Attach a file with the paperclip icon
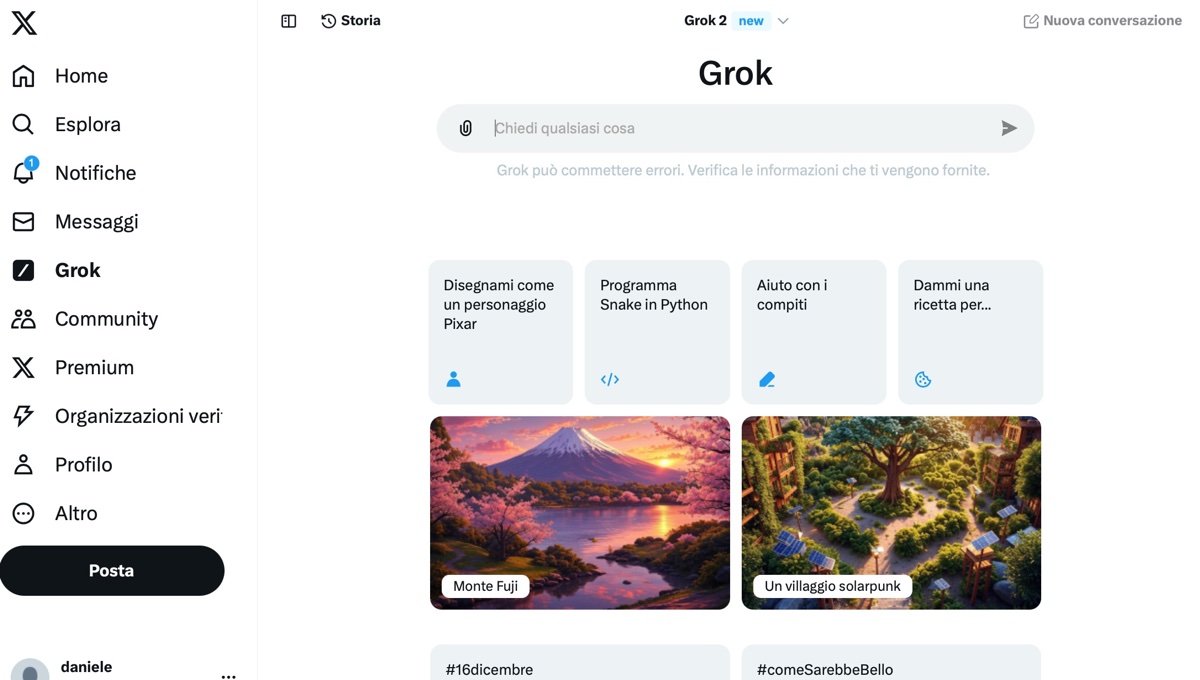1200x680 pixels. coord(465,128)
